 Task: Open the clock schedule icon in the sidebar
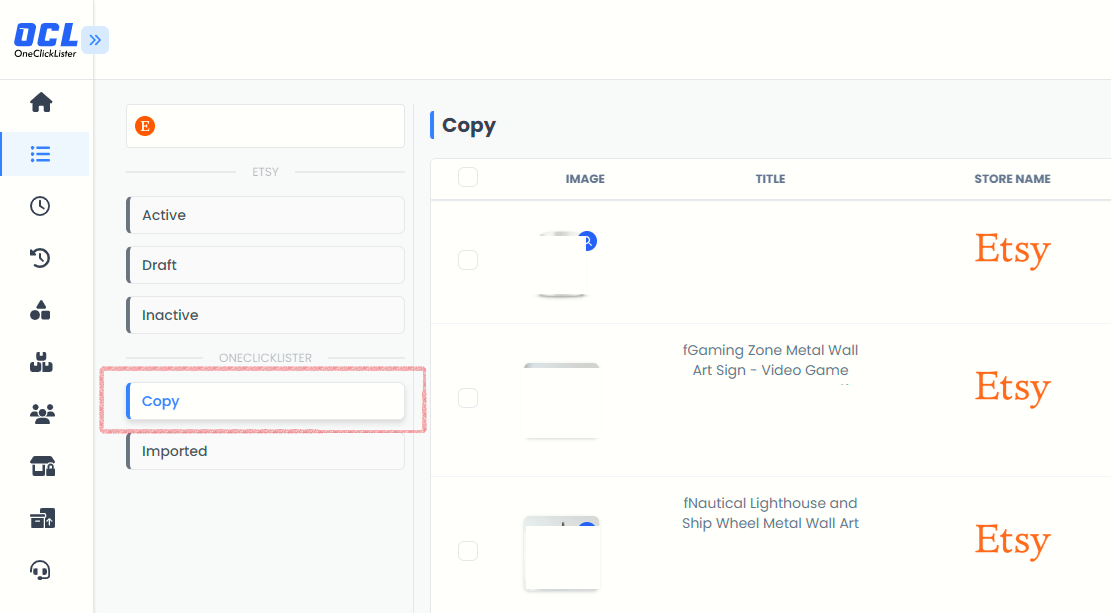[x=40, y=206]
